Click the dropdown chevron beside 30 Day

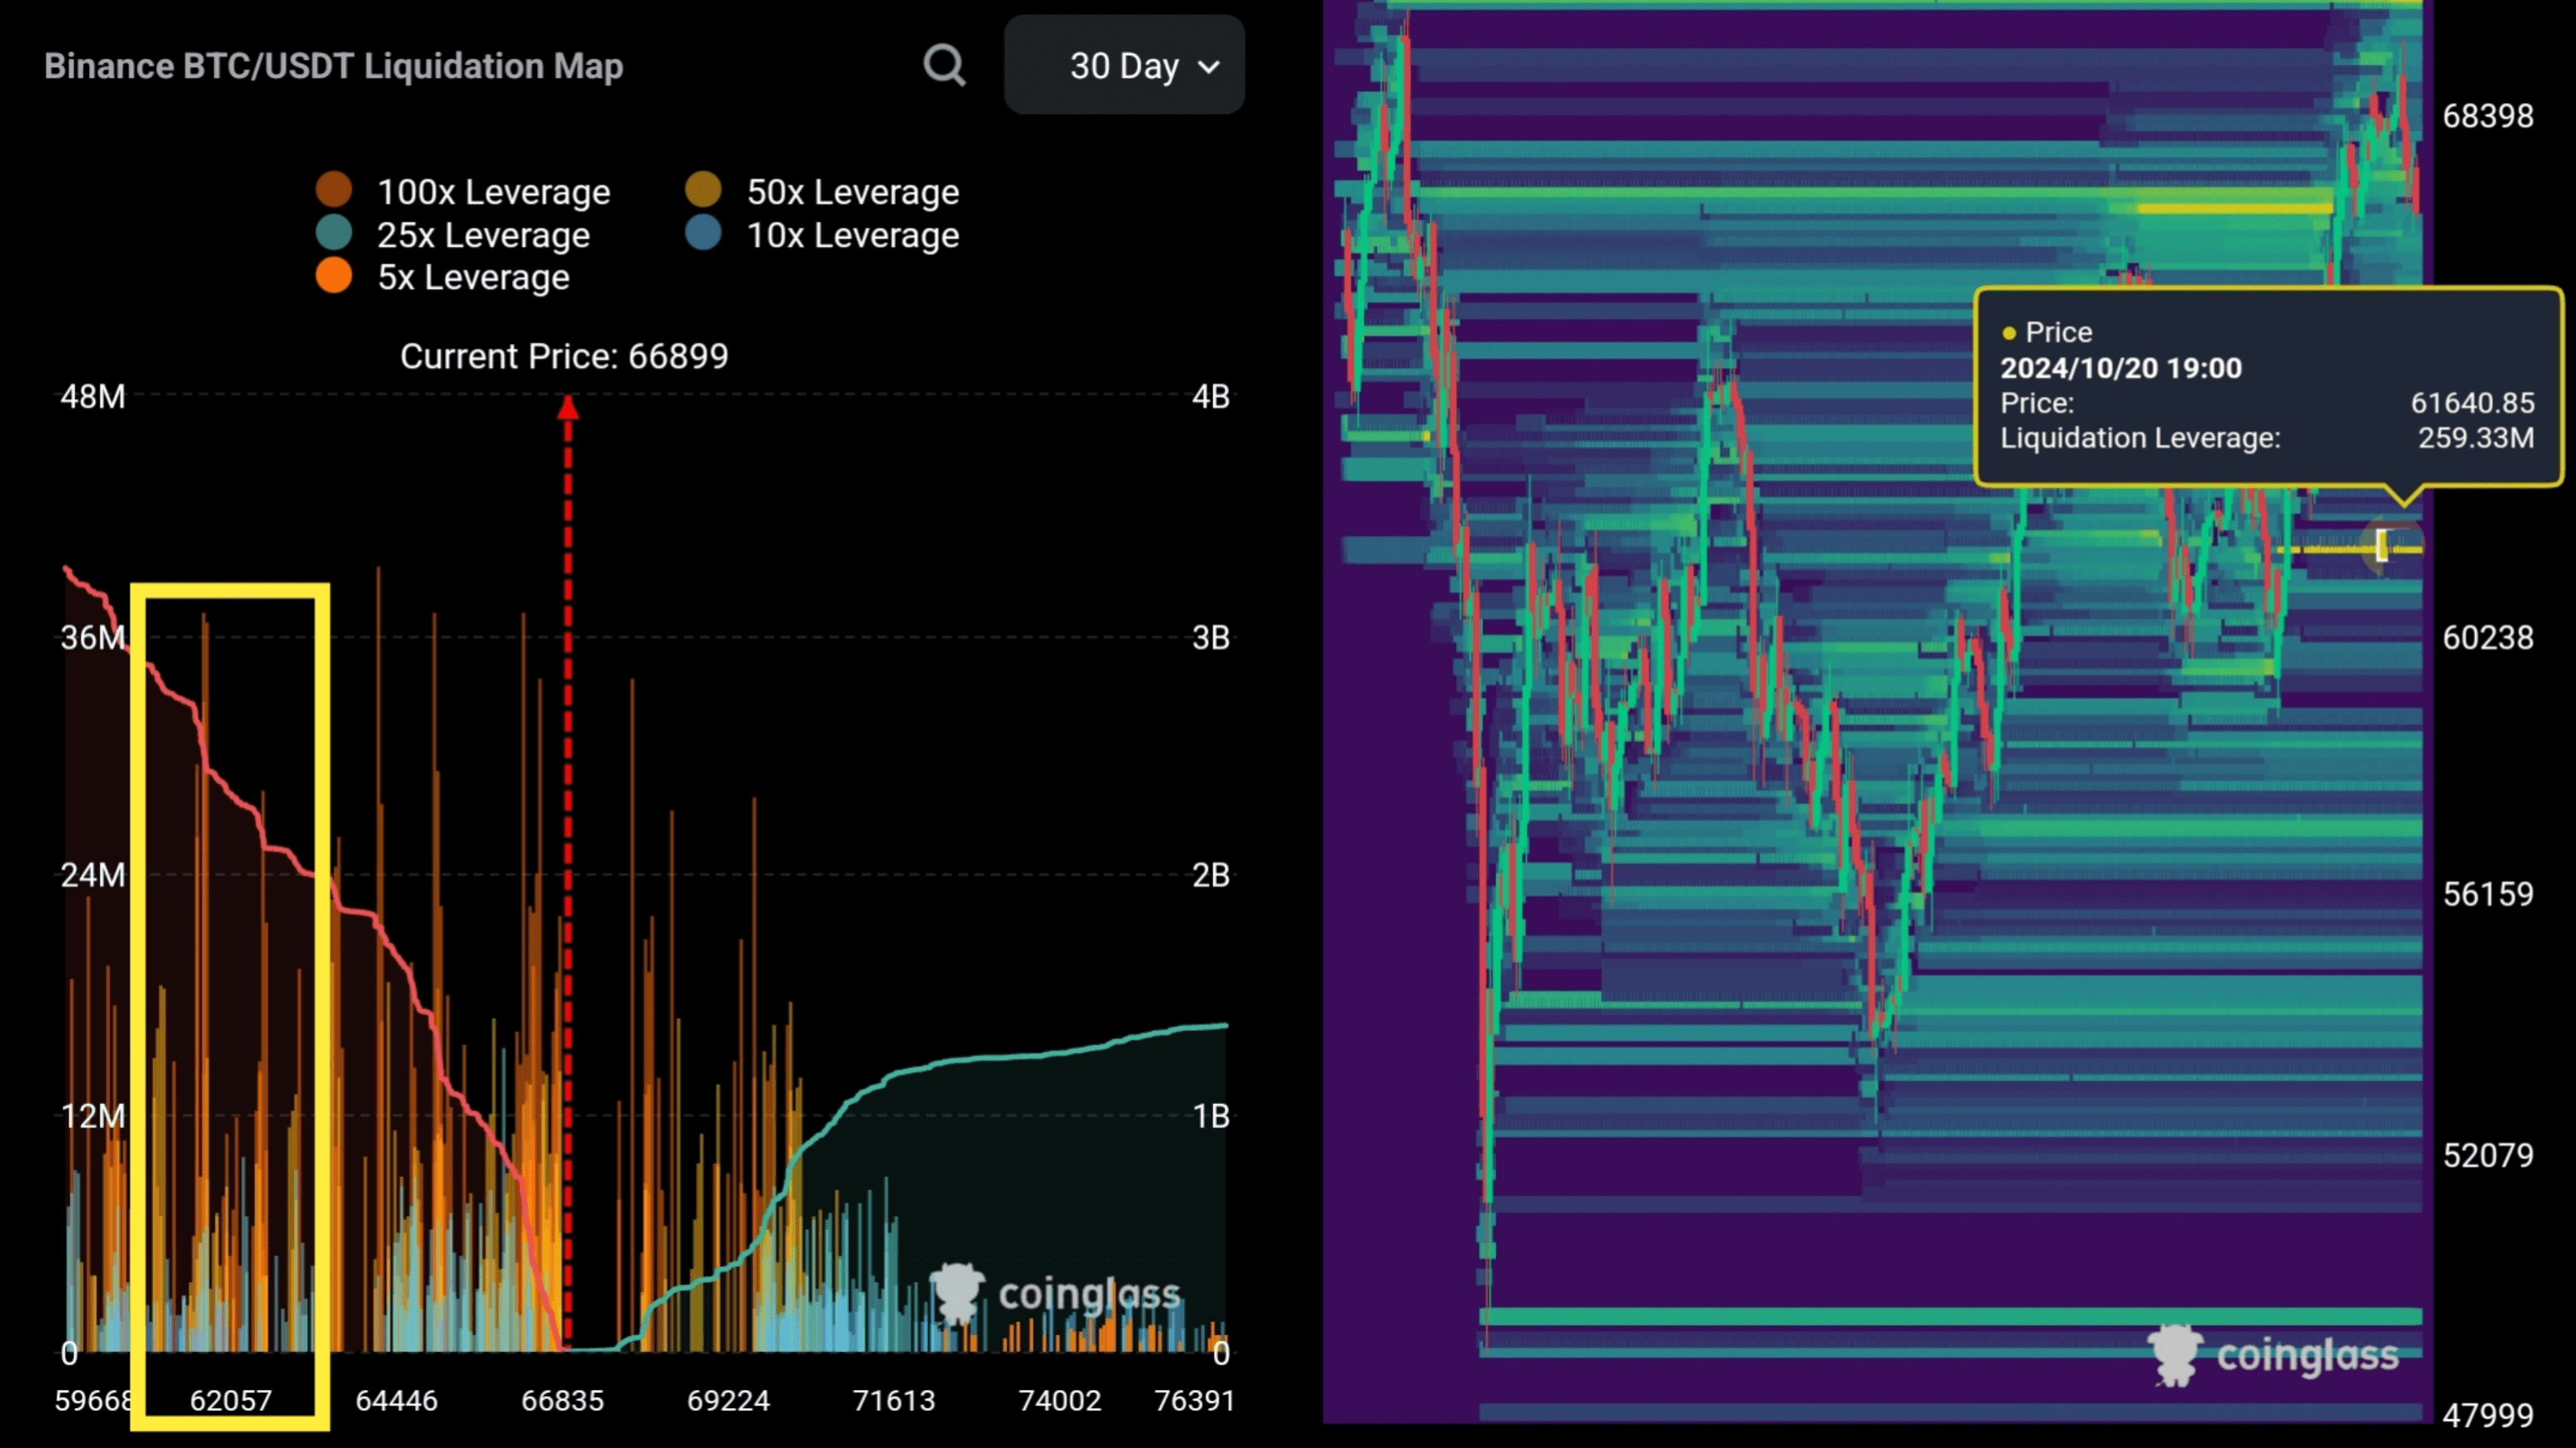pyautogui.click(x=1209, y=68)
